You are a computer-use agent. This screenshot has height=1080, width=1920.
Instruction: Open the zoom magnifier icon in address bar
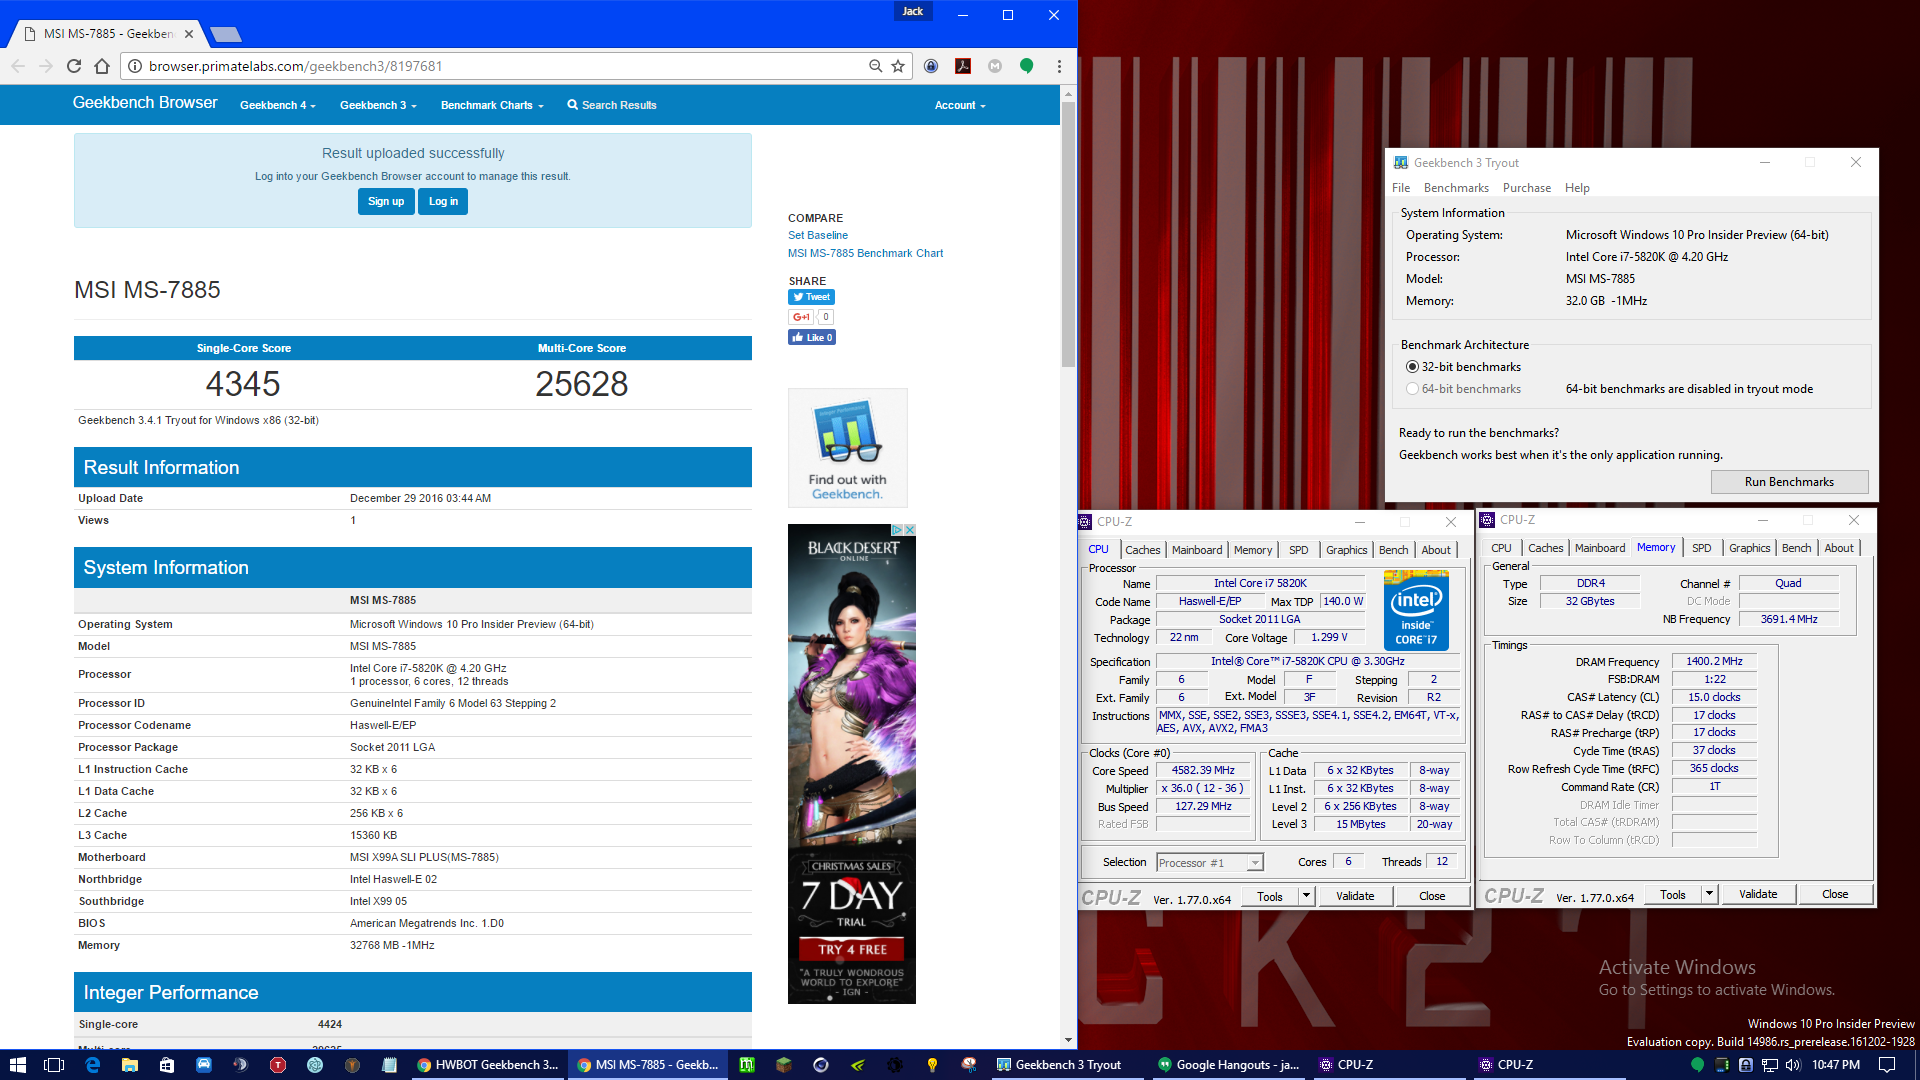[x=875, y=66]
